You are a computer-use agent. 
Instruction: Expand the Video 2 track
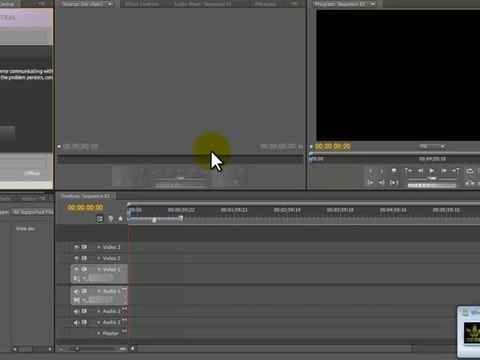click(x=99, y=258)
